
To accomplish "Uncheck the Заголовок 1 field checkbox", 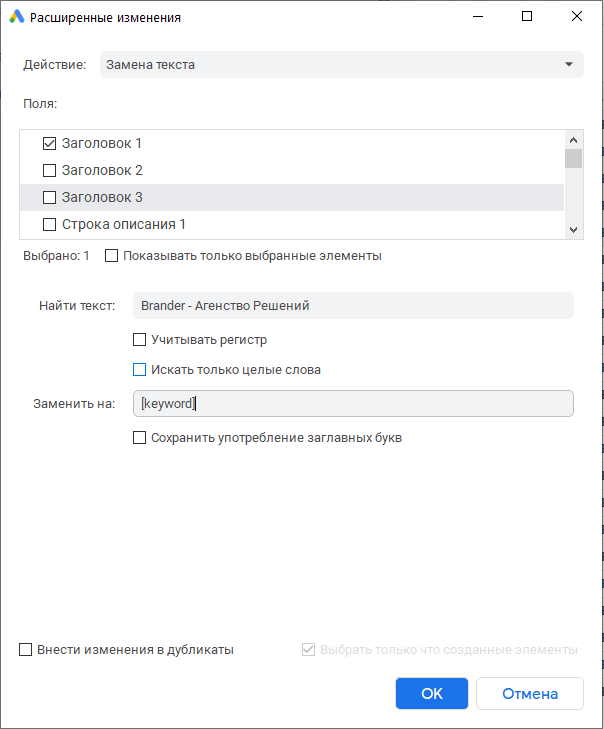I will coord(49,143).
